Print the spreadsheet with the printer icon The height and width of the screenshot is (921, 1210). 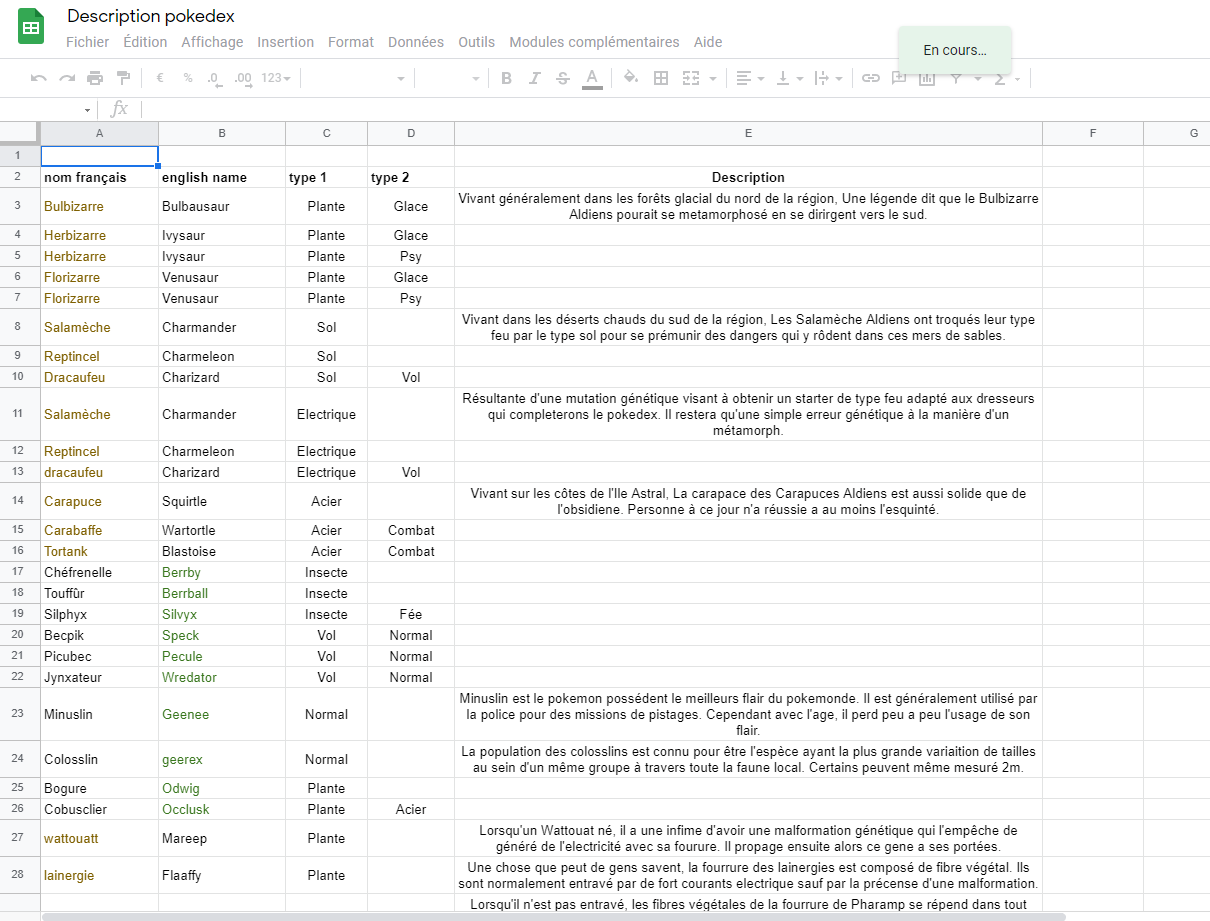(x=95, y=78)
